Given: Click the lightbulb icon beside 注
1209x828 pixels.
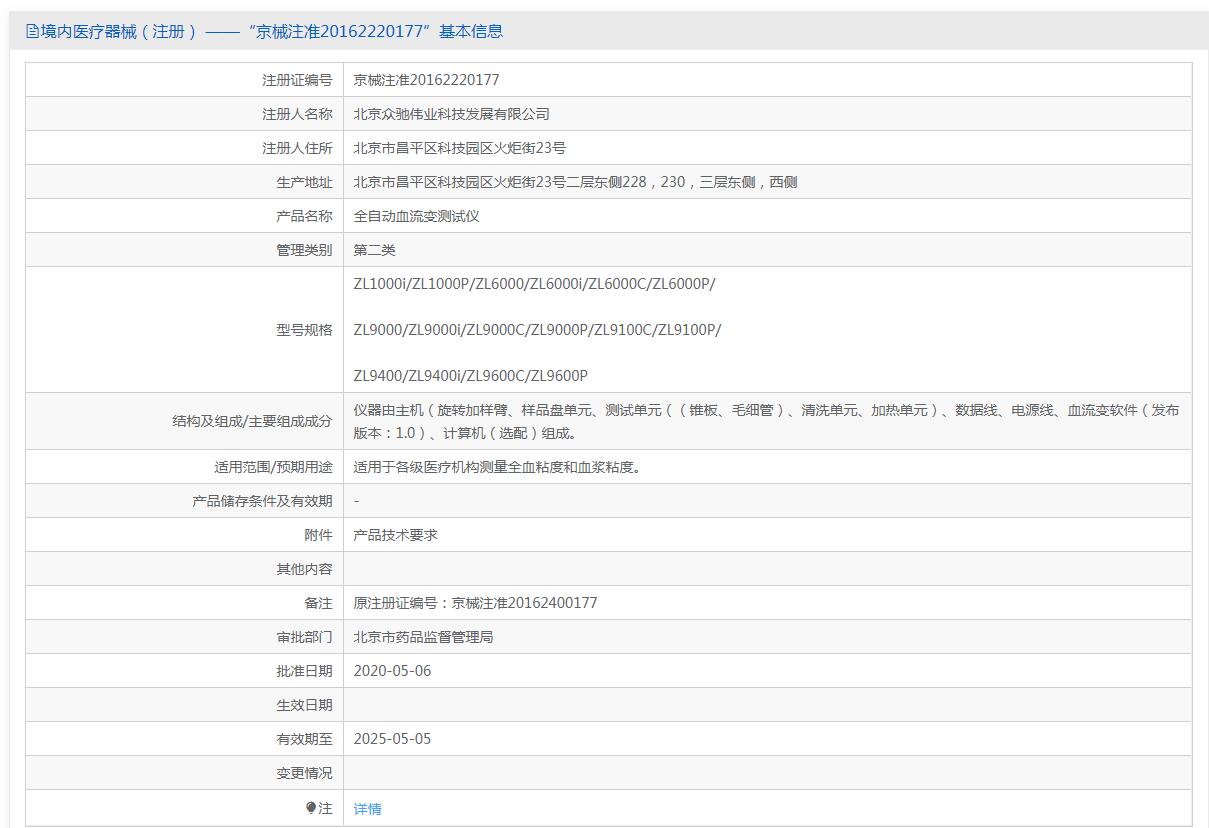Looking at the screenshot, I should (x=311, y=808).
